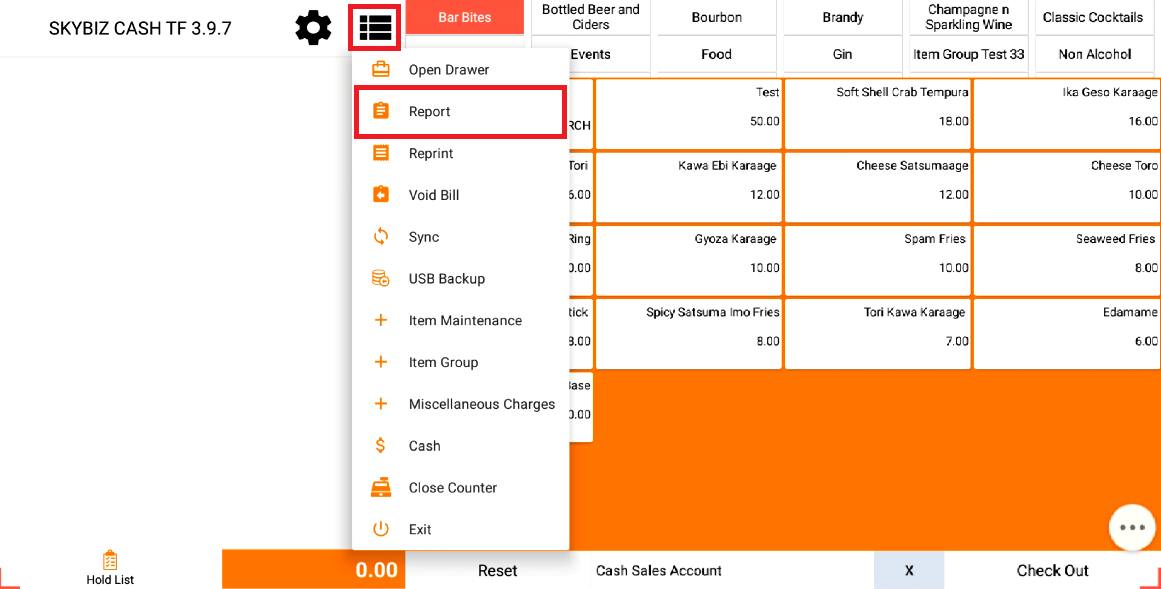Open Item Maintenance menu entry
Screen dimensions: 1161x589
pos(465,321)
